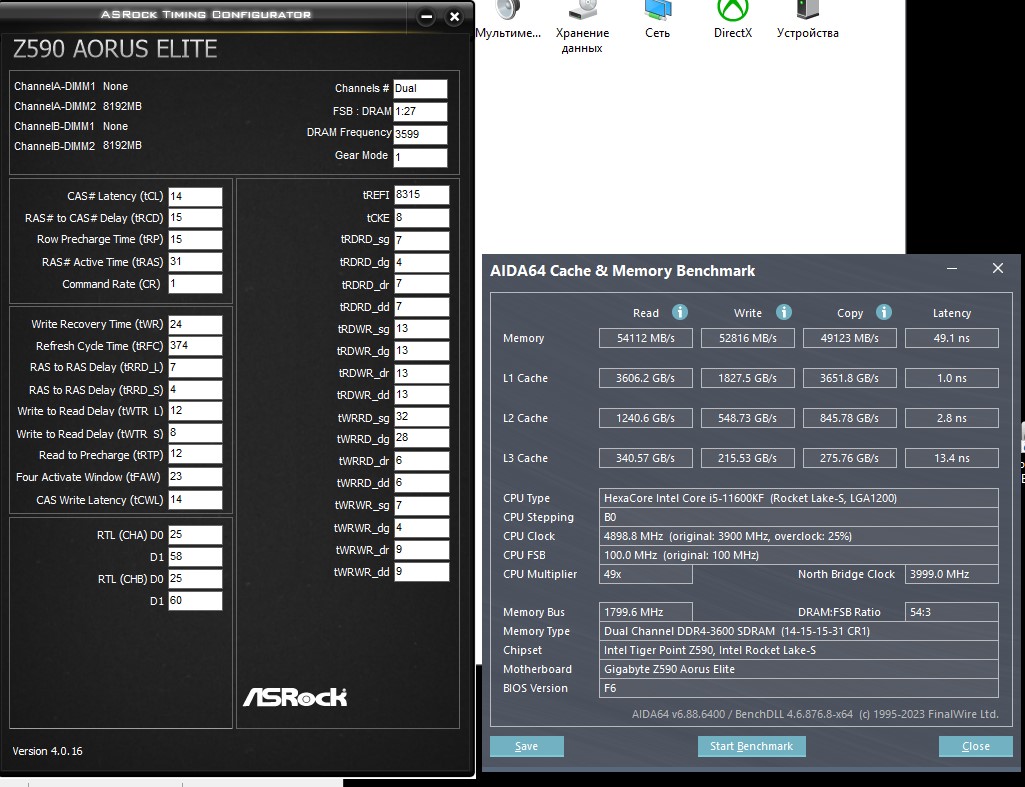Click the Write info icon in AIDA64
The width and height of the screenshot is (1025, 787).
coord(784,312)
